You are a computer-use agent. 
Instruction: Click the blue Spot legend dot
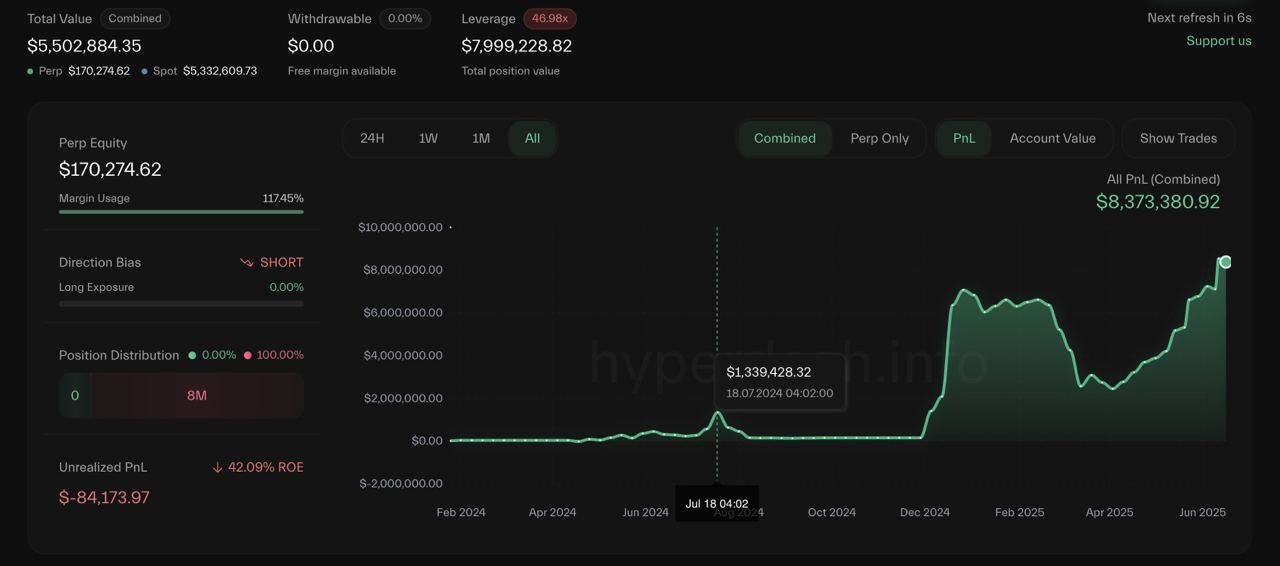(x=145, y=71)
